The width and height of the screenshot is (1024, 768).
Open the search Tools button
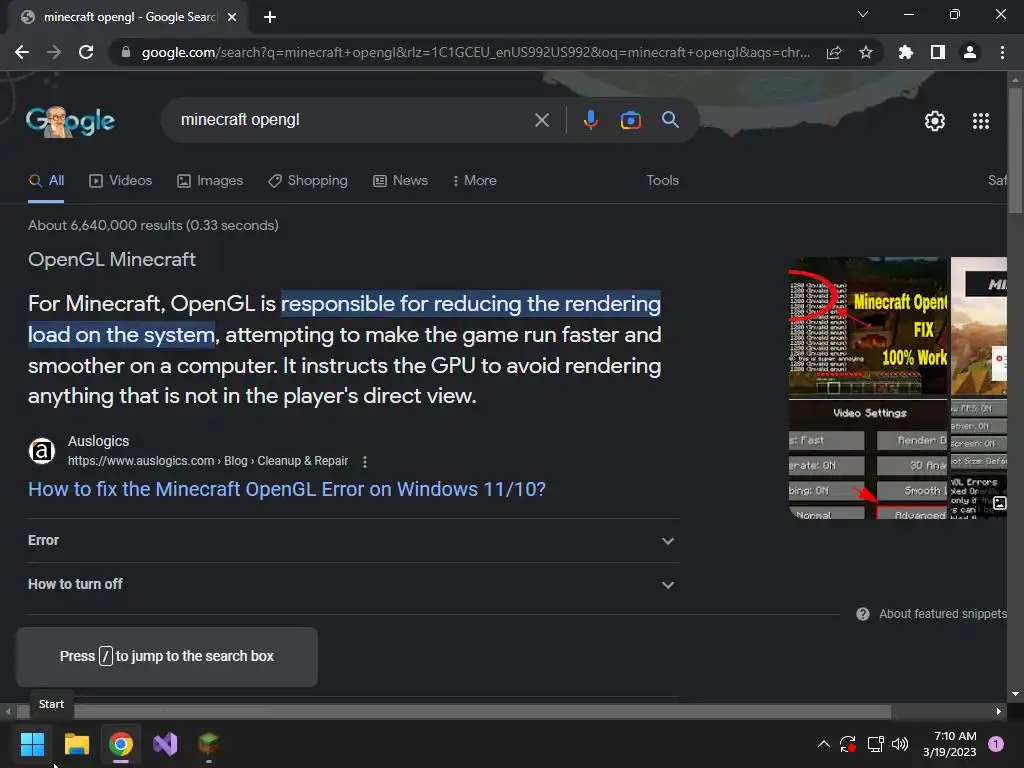point(662,181)
